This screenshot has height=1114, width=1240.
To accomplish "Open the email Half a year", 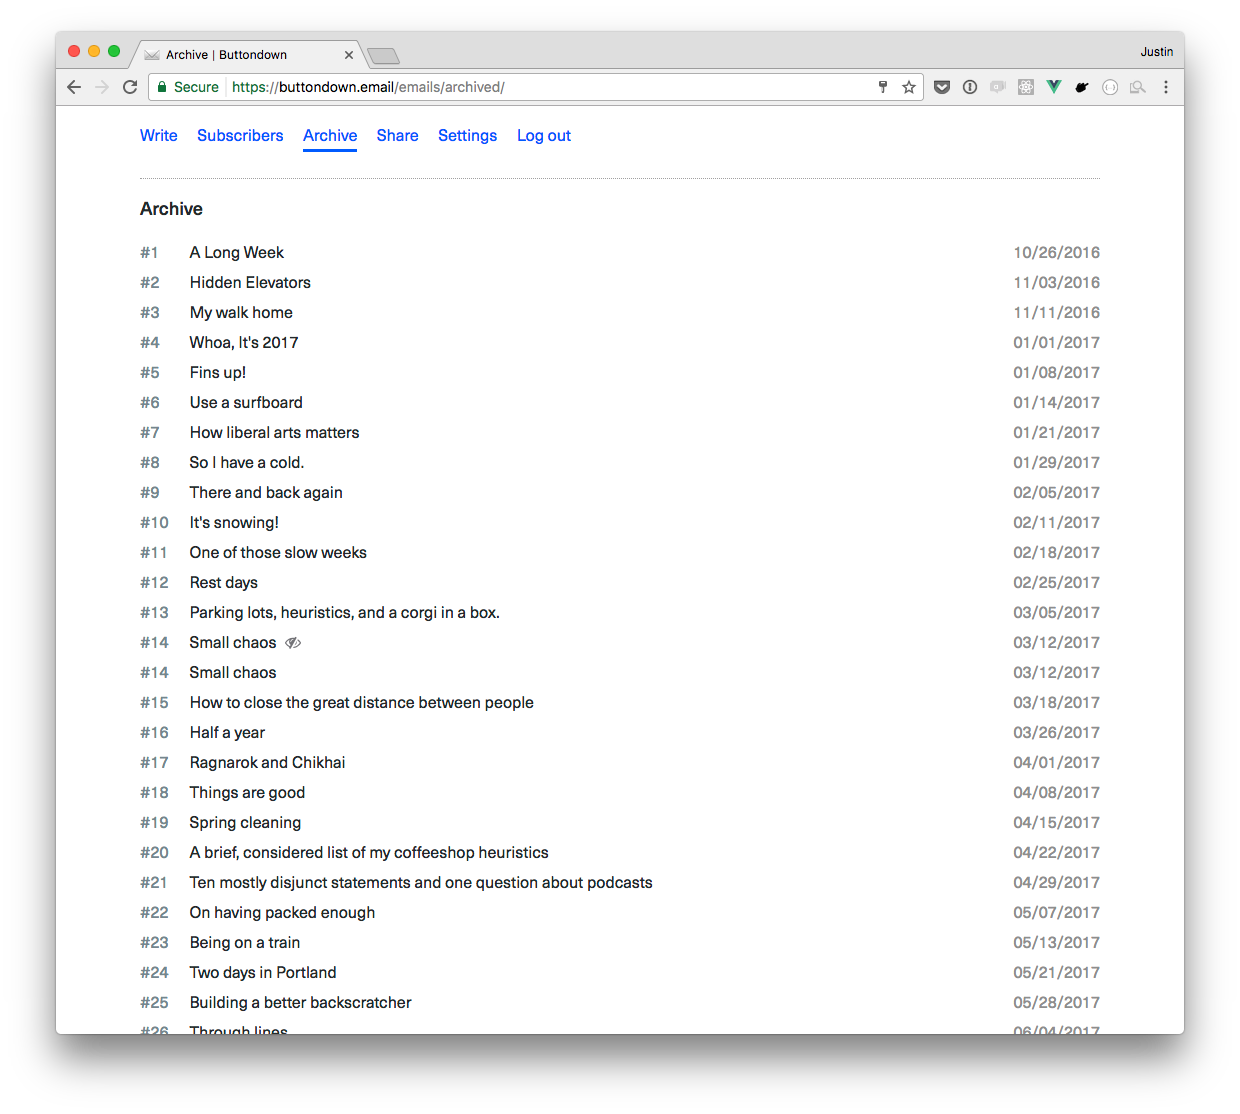I will (x=227, y=732).
